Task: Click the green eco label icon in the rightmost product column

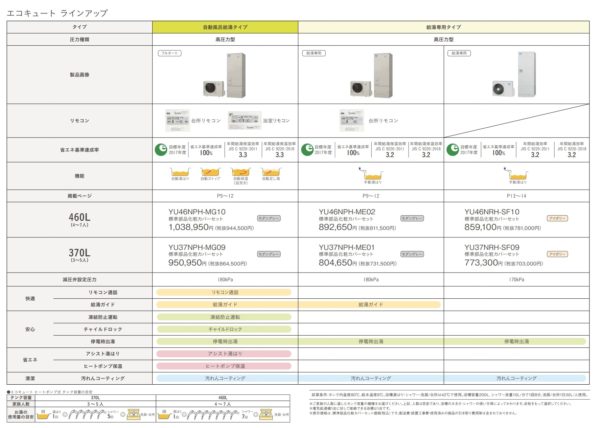Action: (453, 150)
